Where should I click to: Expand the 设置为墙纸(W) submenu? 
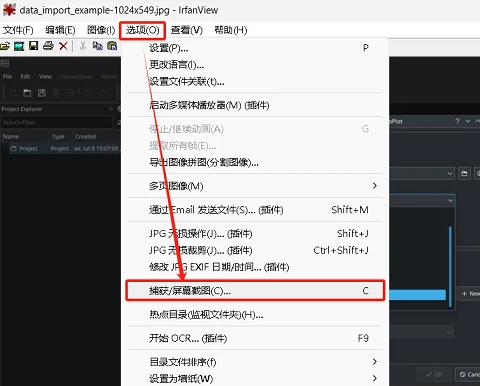tap(255, 379)
